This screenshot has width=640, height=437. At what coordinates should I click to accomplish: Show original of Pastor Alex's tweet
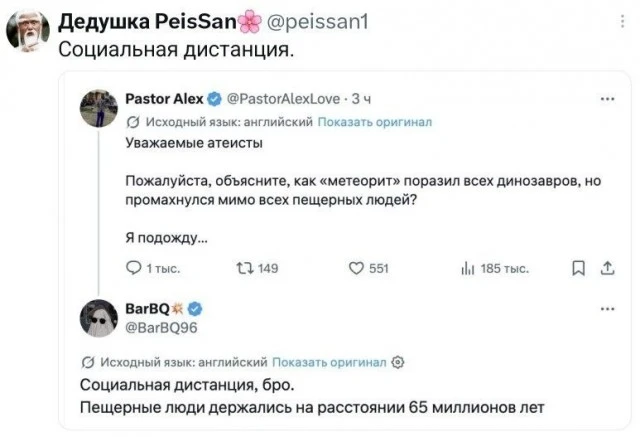(374, 122)
